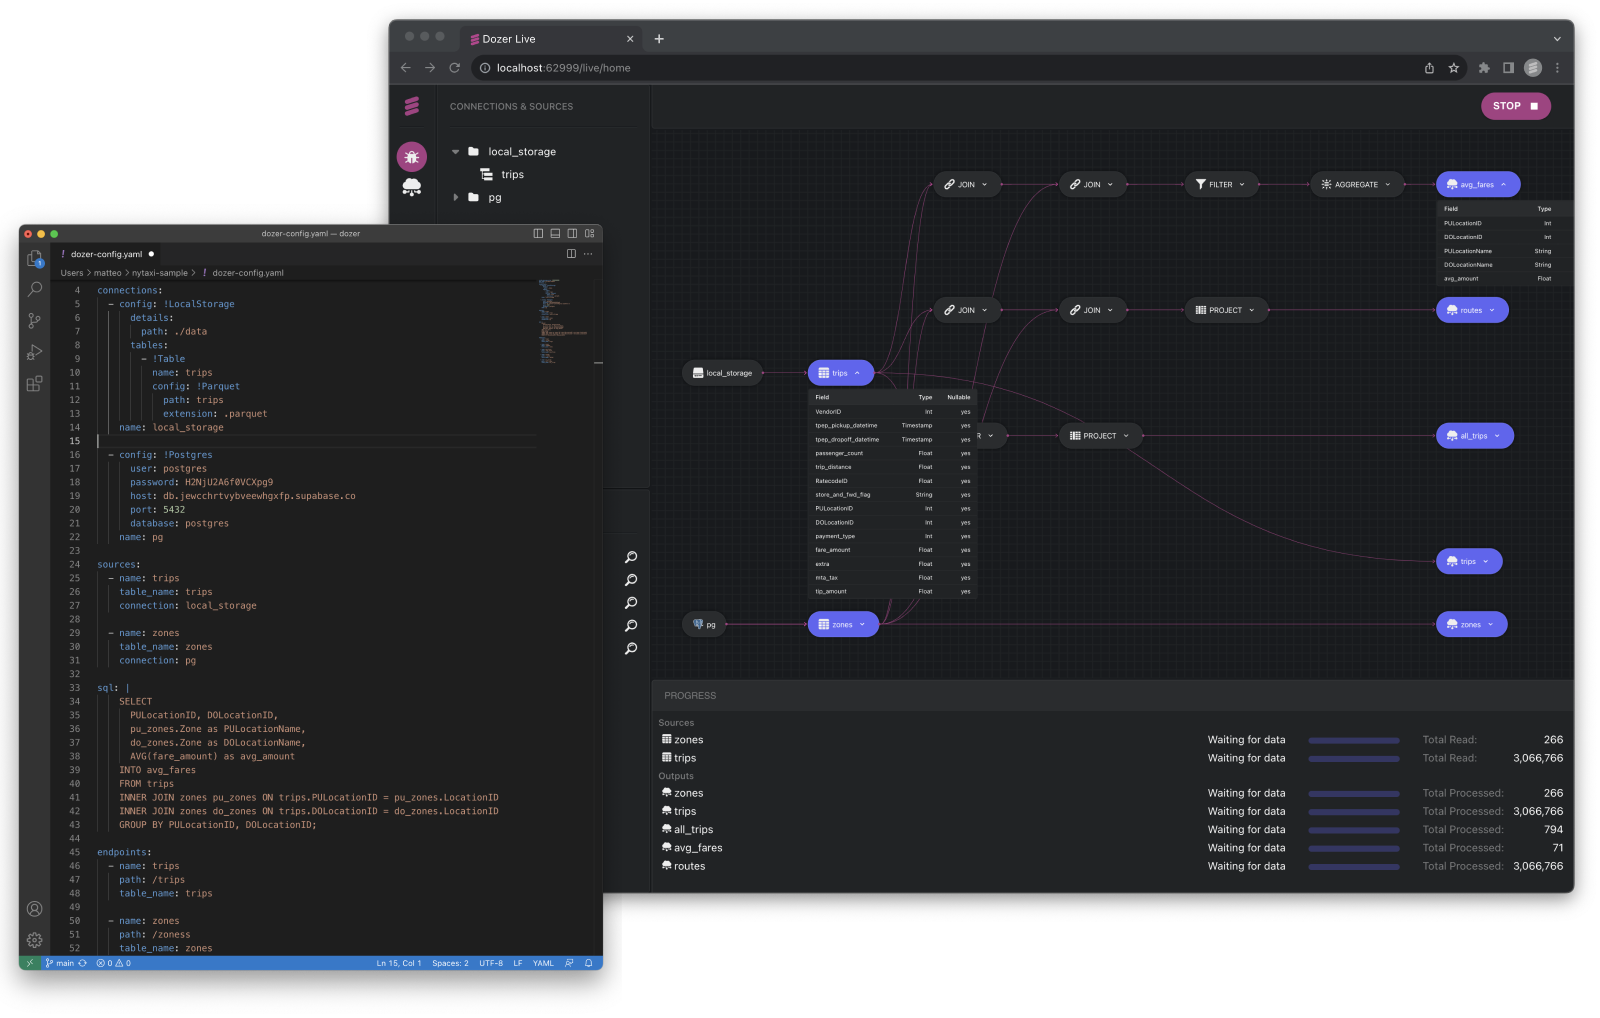
Task: Open Customize Layout in VS Code title bar
Action: [590, 234]
